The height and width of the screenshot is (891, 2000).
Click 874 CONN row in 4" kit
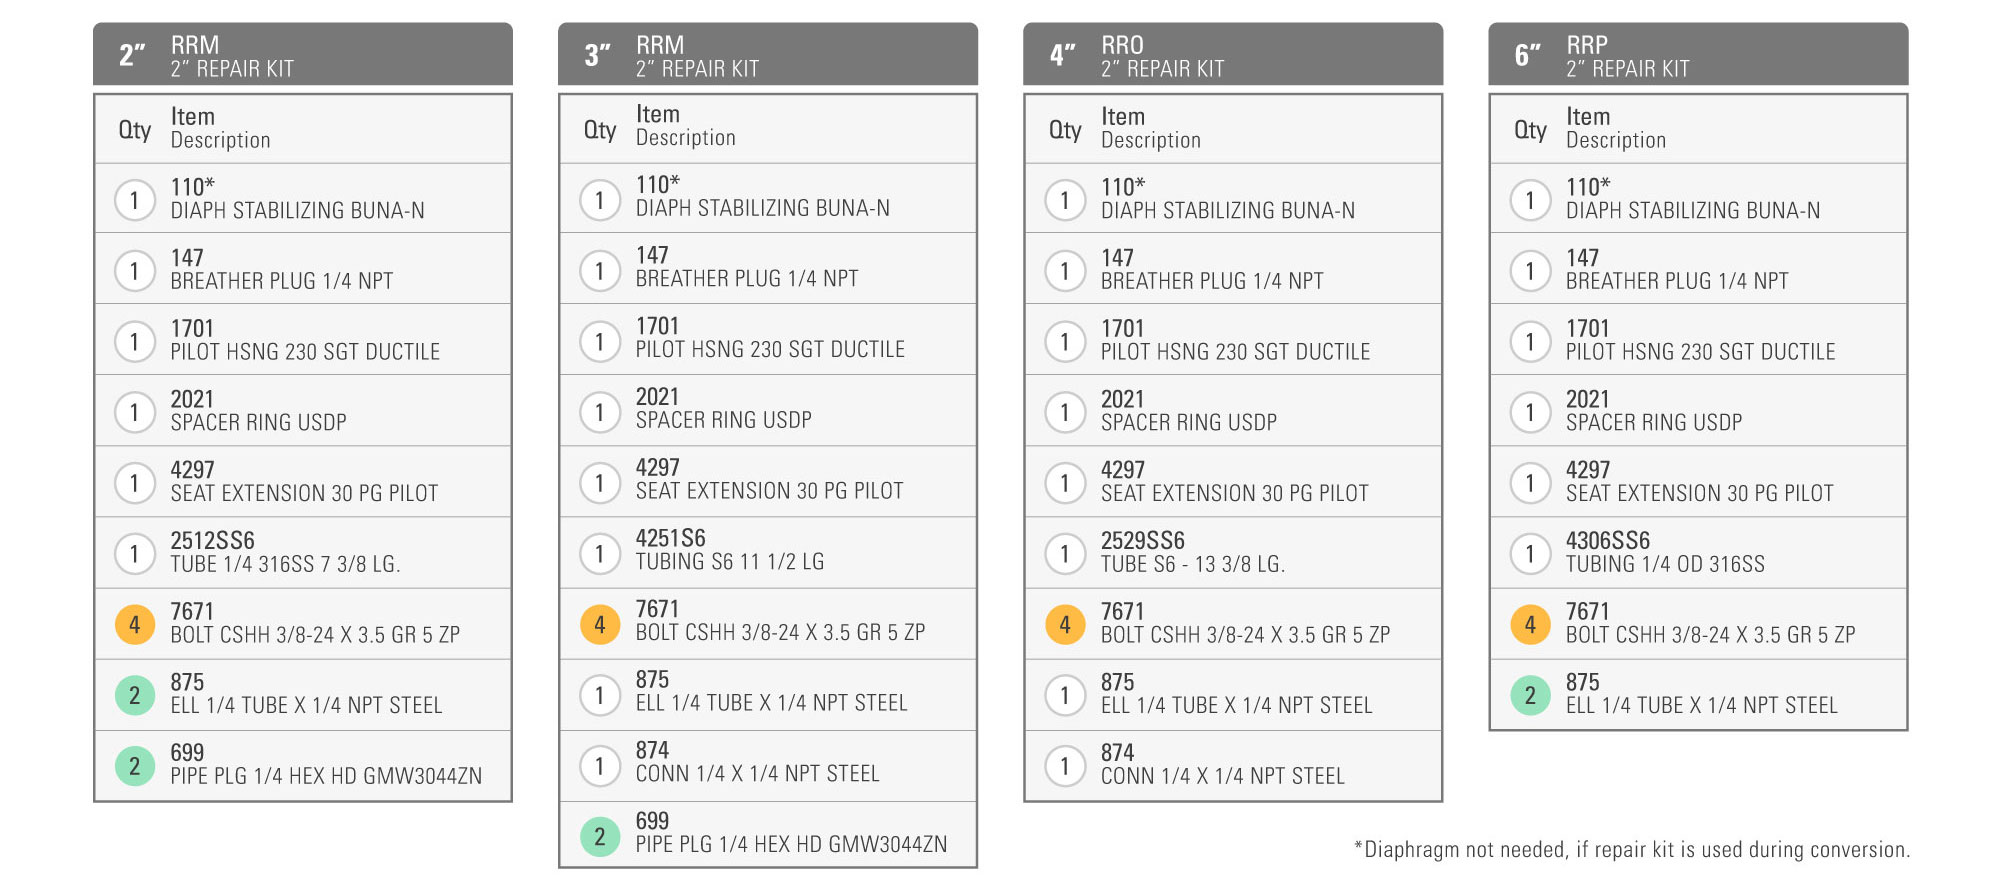coord(1233,765)
